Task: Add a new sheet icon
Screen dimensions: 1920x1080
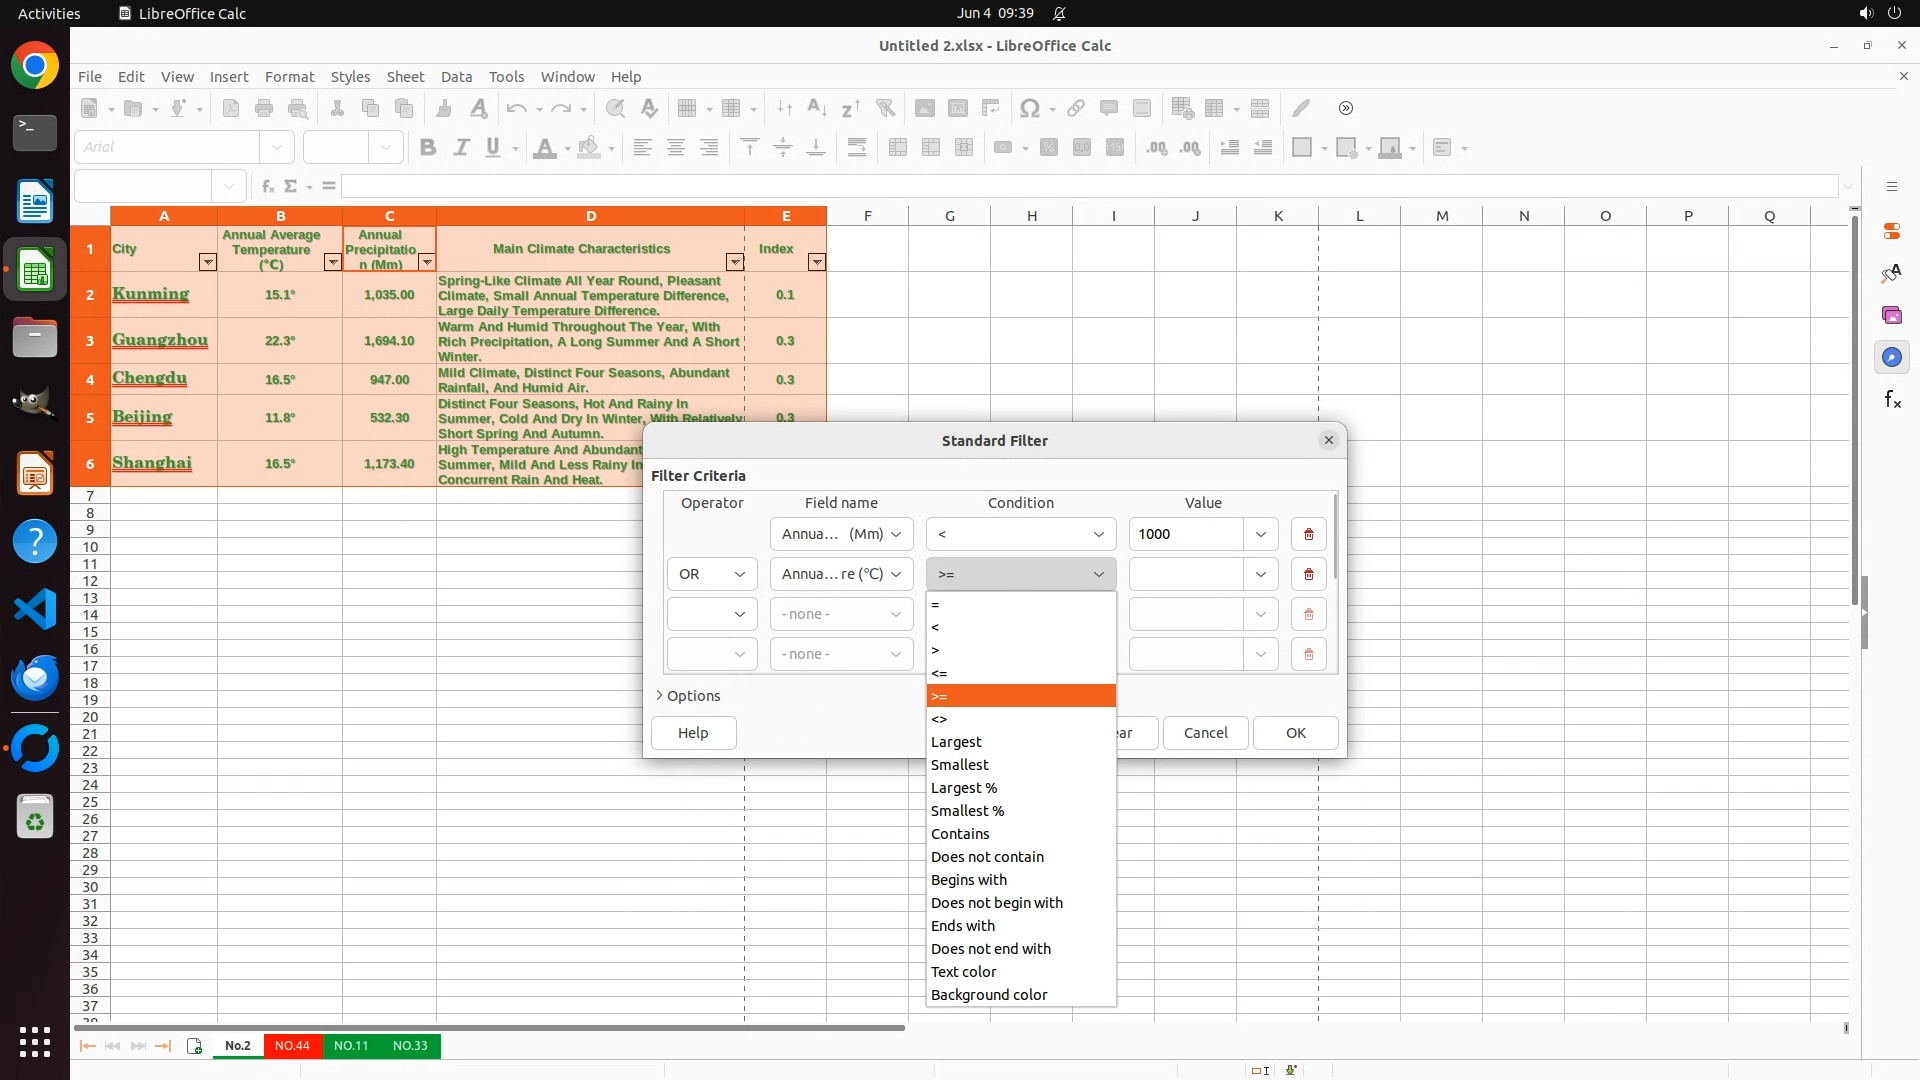Action: pos(194,1046)
